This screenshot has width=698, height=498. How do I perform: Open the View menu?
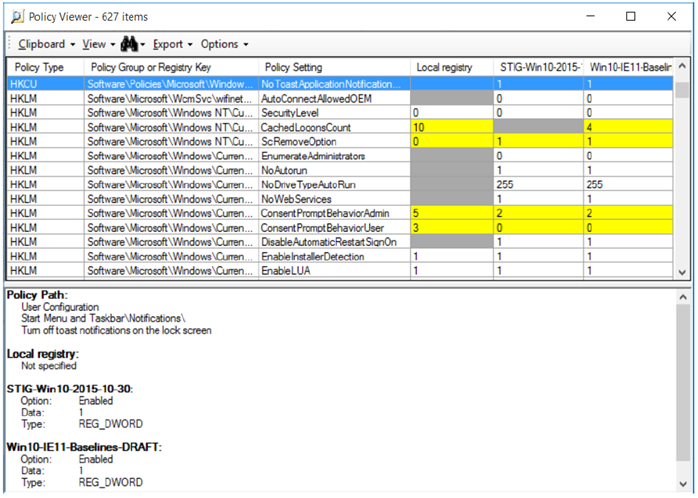(98, 44)
